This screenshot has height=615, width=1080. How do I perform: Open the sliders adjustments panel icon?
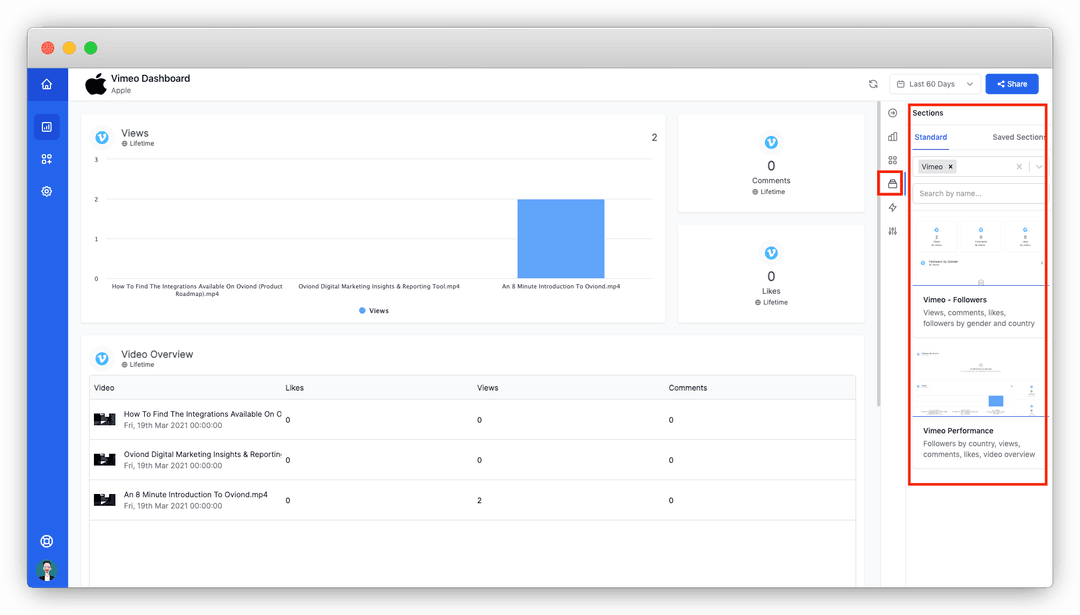[893, 231]
